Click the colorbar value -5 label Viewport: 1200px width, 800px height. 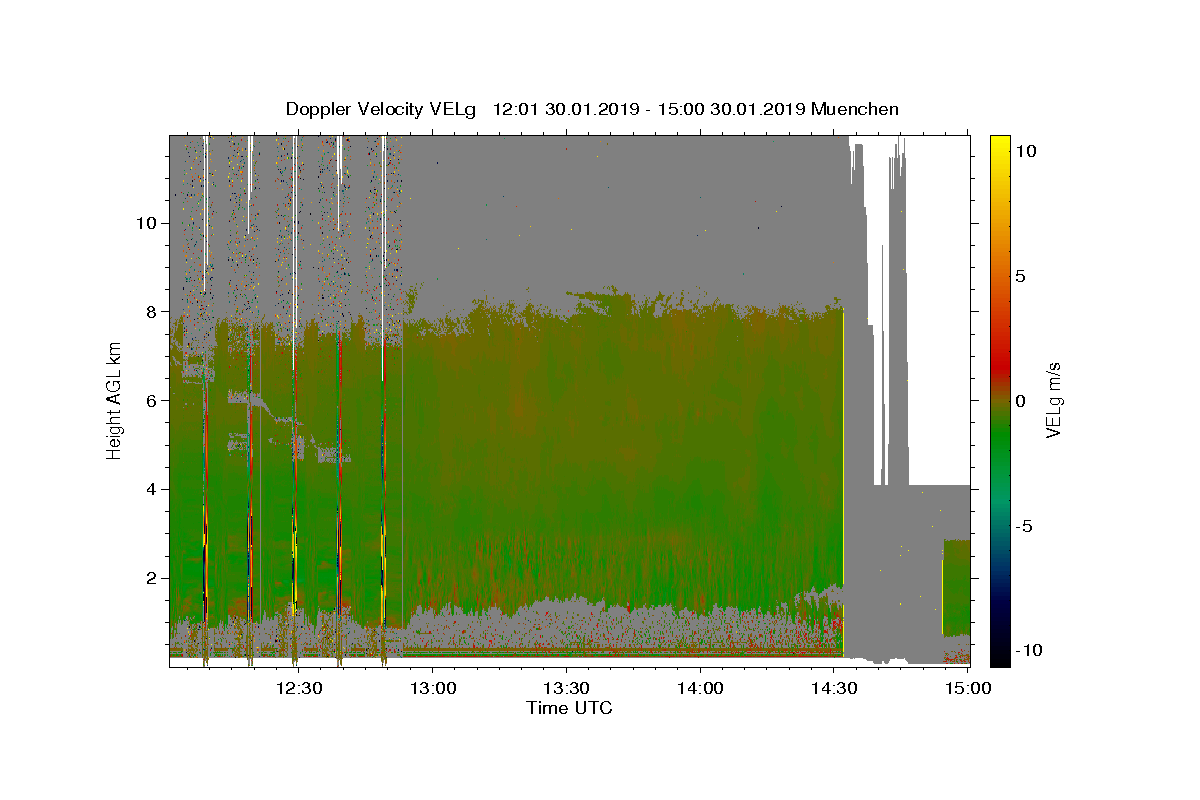coord(1026,525)
